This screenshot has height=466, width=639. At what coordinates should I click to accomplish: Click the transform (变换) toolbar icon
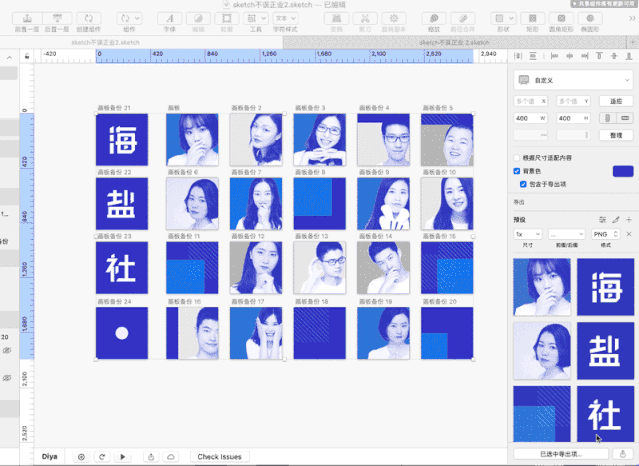coord(337,18)
